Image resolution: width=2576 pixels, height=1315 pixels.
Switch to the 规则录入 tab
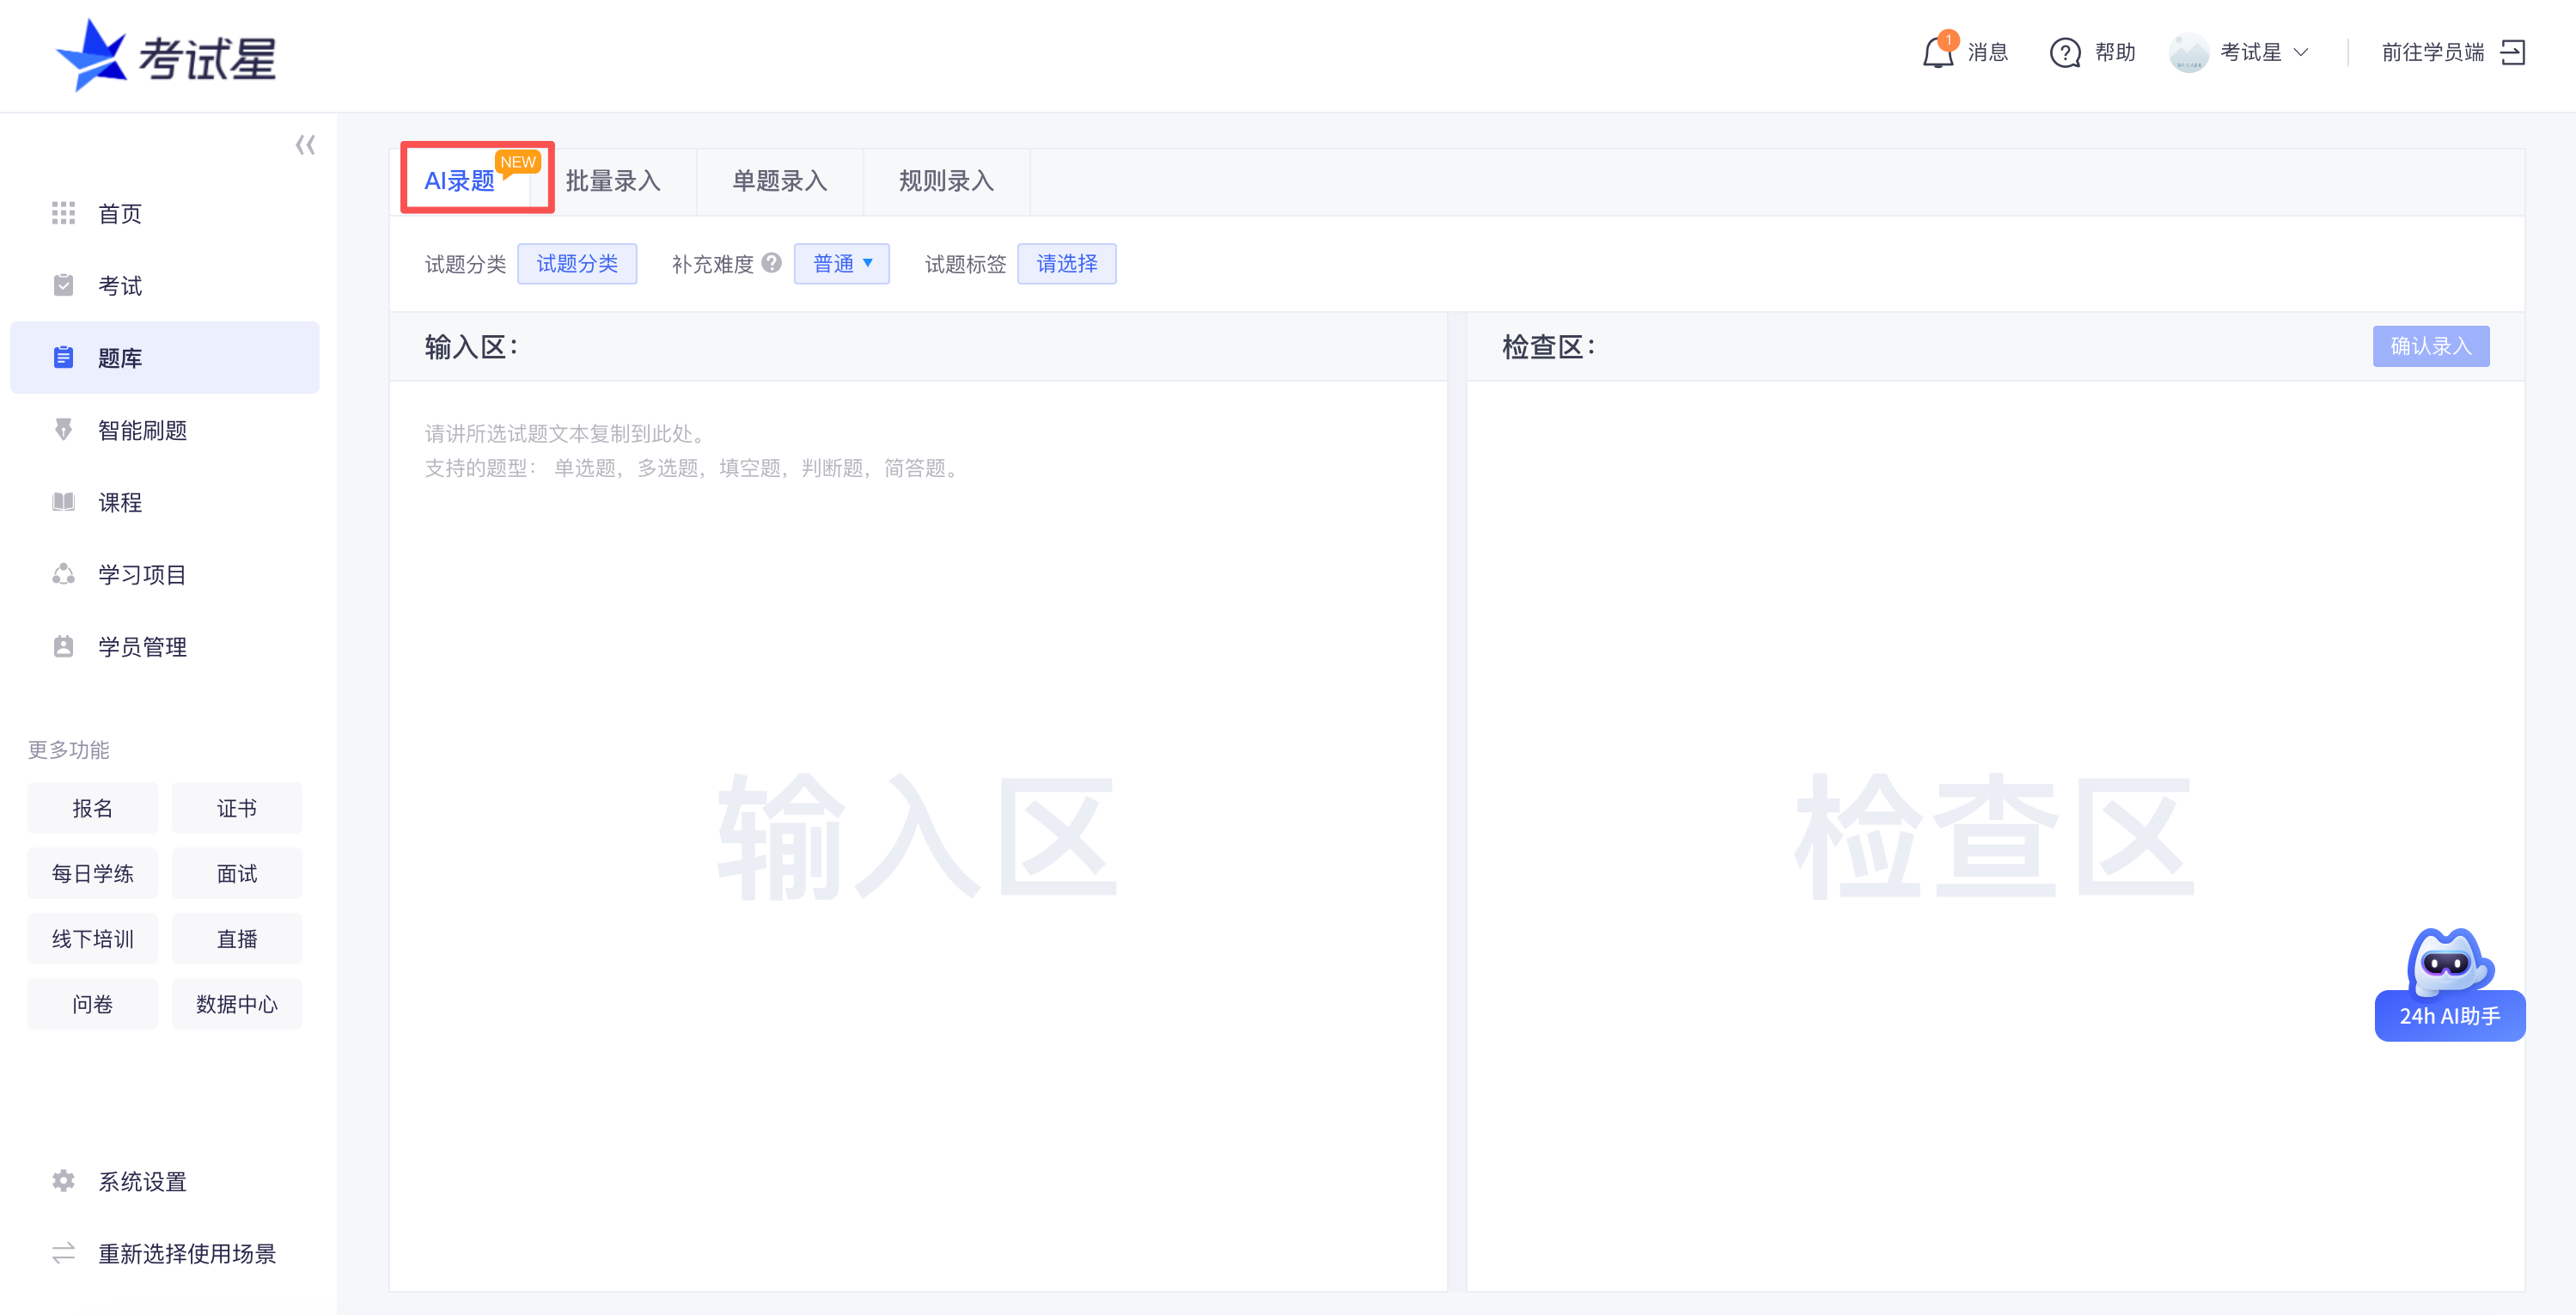tap(945, 181)
